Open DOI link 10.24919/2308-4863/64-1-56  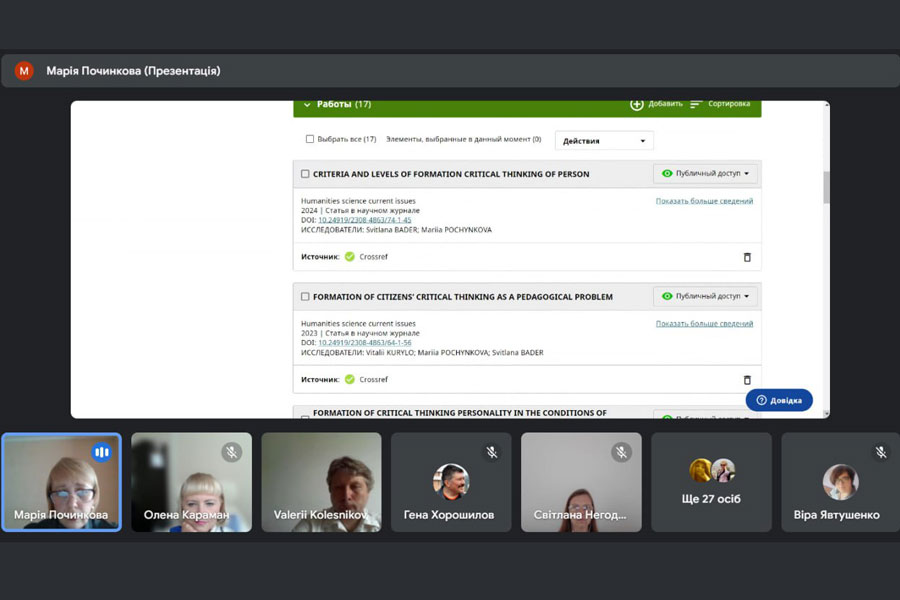[364, 343]
